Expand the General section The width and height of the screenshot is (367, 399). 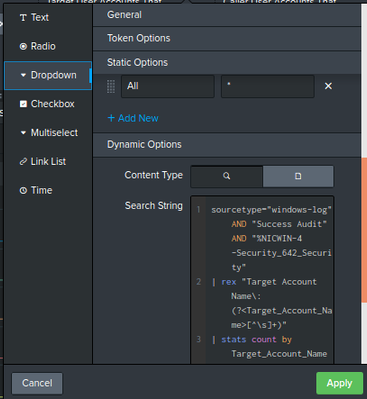(227, 15)
